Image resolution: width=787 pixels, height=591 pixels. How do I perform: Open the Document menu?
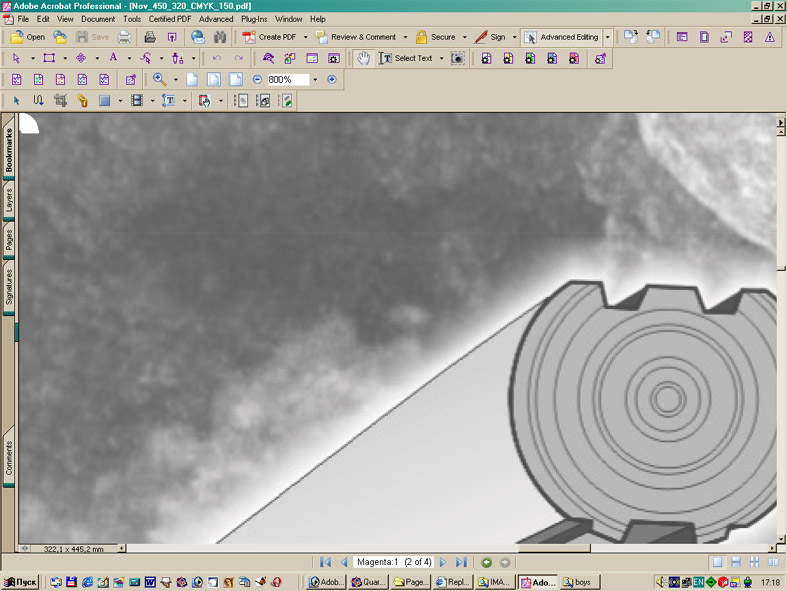click(98, 19)
